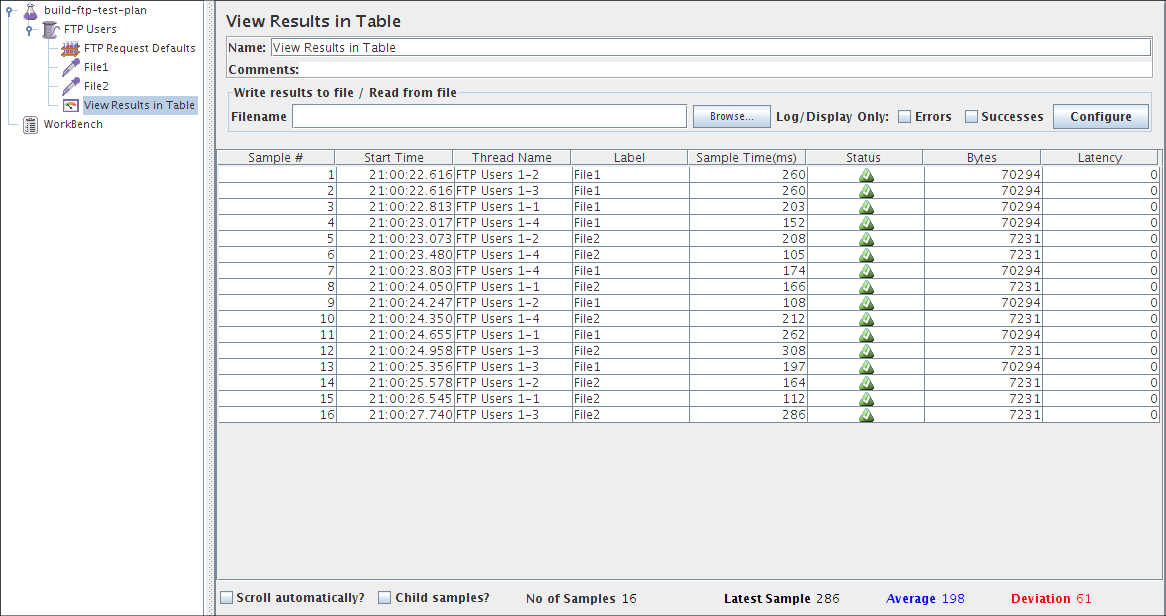Enable Scroll automatically checkbox
The image size is (1166, 616).
click(x=227, y=598)
